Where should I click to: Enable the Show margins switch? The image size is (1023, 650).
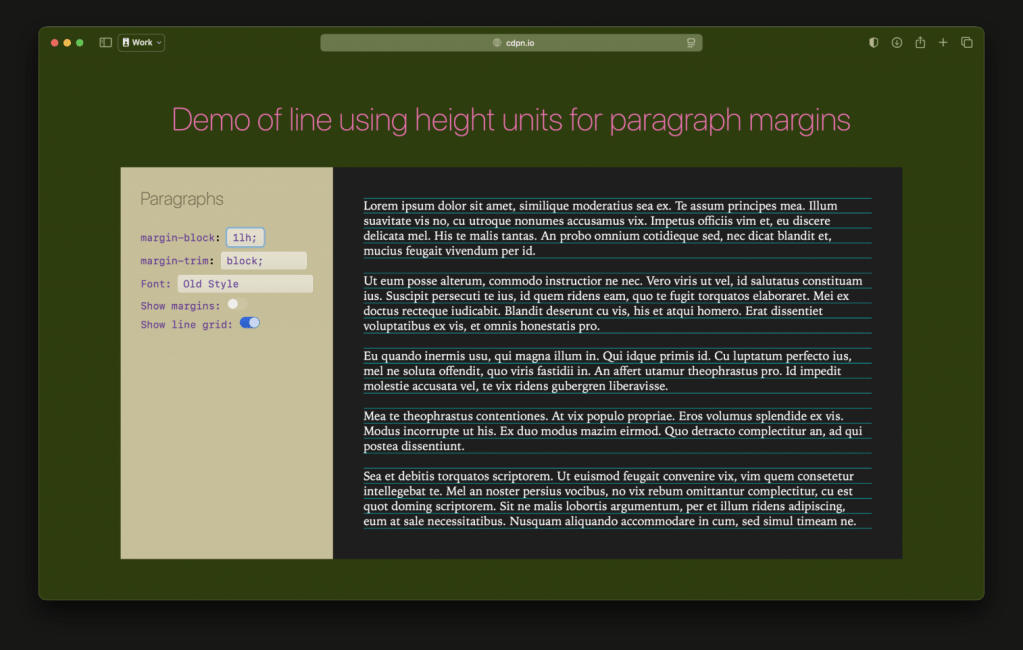coord(237,304)
